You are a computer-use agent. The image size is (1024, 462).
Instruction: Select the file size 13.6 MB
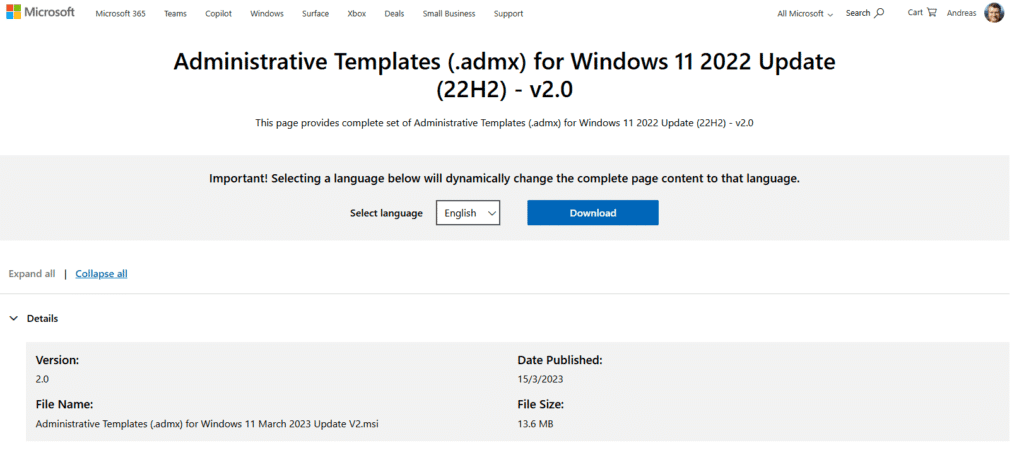tap(536, 424)
